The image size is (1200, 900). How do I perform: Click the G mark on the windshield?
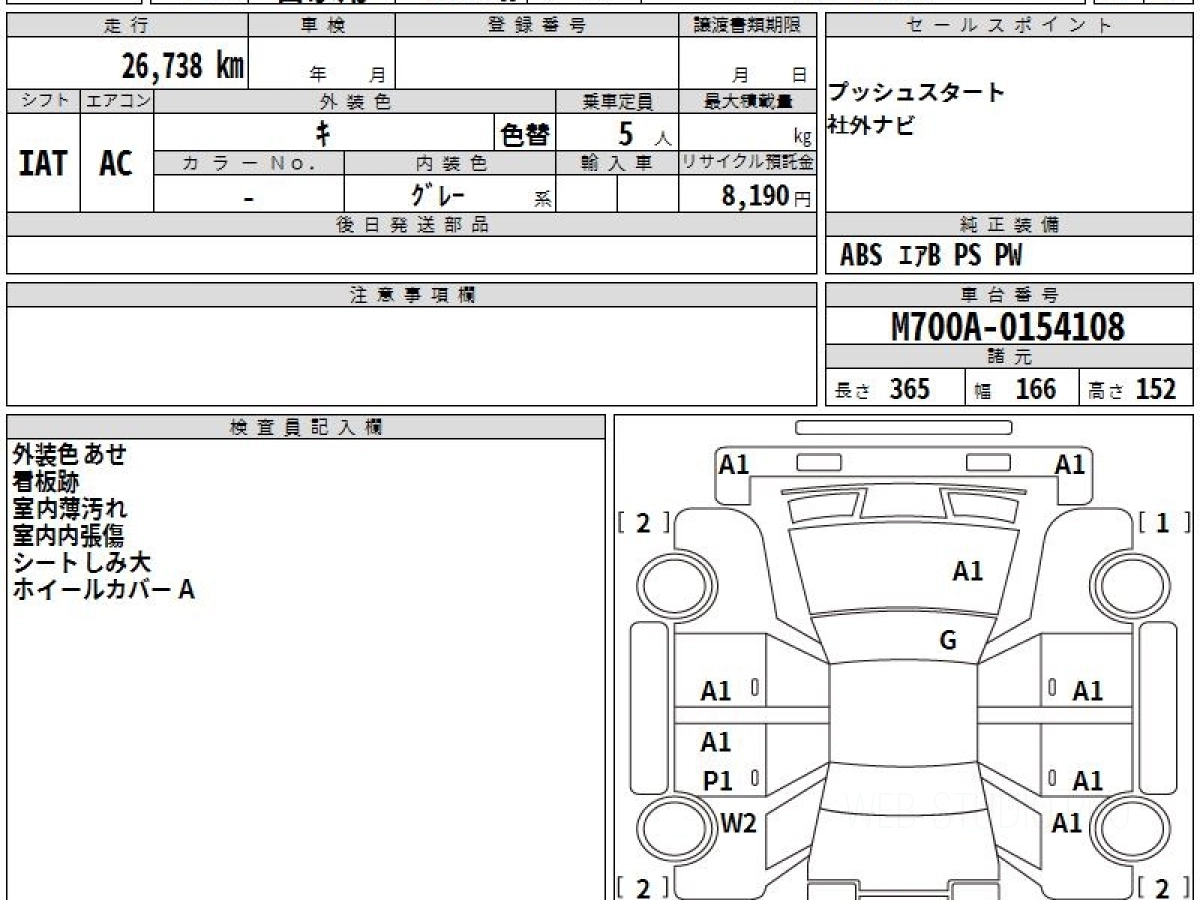click(x=948, y=641)
